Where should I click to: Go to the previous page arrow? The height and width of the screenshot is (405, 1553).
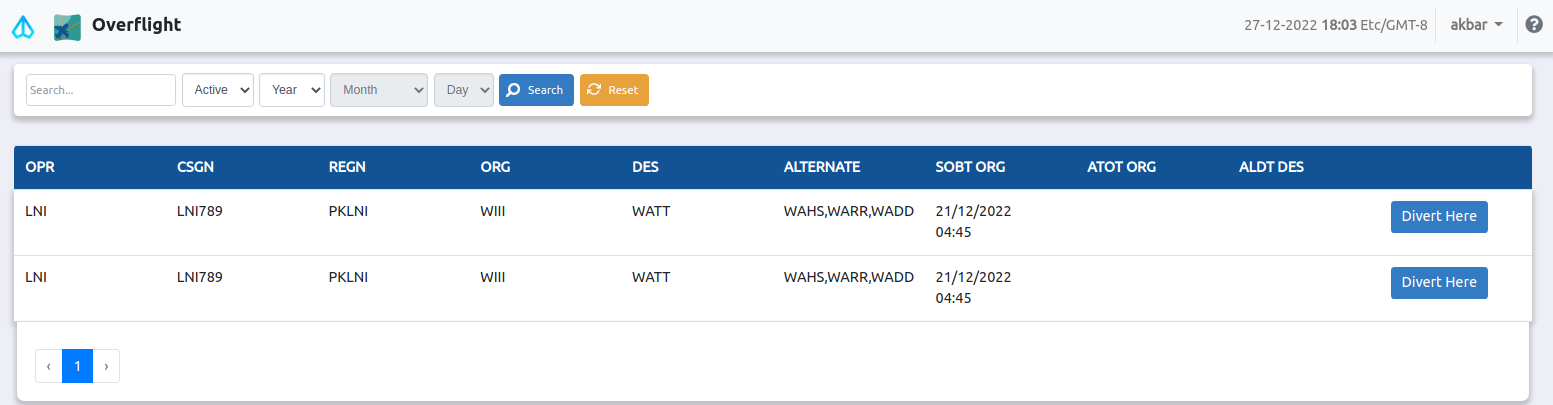click(x=49, y=366)
